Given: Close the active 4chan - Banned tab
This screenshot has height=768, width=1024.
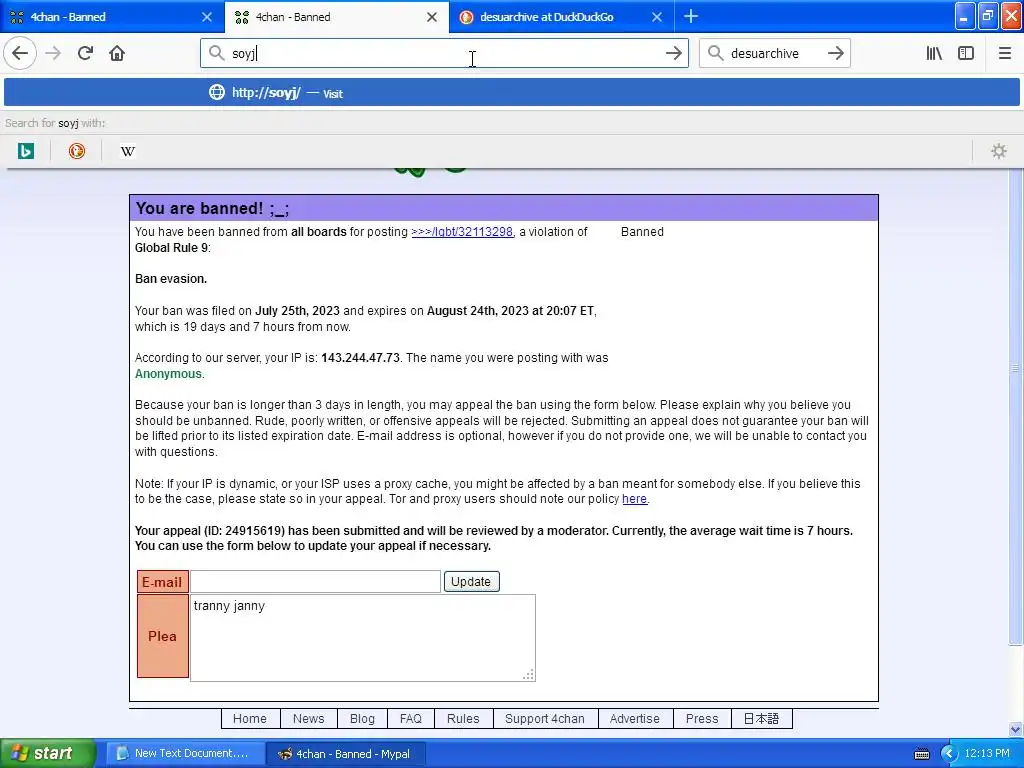Looking at the screenshot, I should 432,17.
